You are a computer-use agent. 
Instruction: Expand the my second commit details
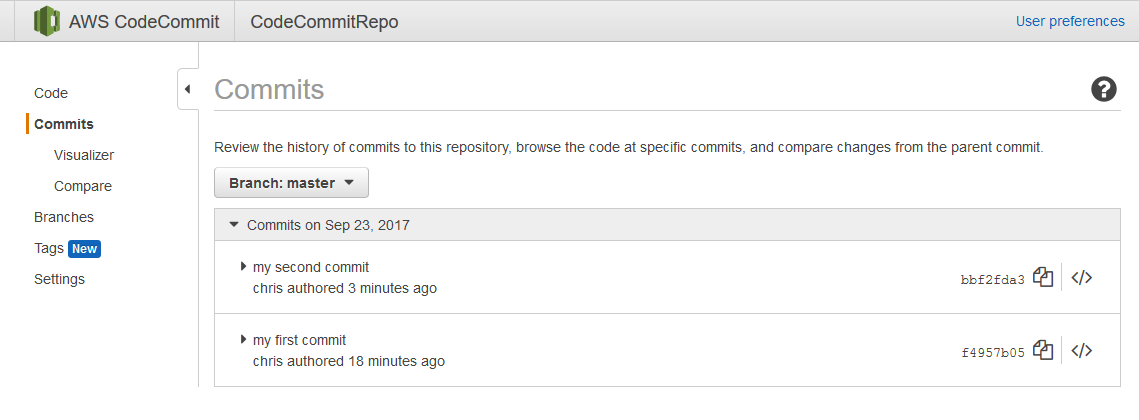(x=243, y=267)
